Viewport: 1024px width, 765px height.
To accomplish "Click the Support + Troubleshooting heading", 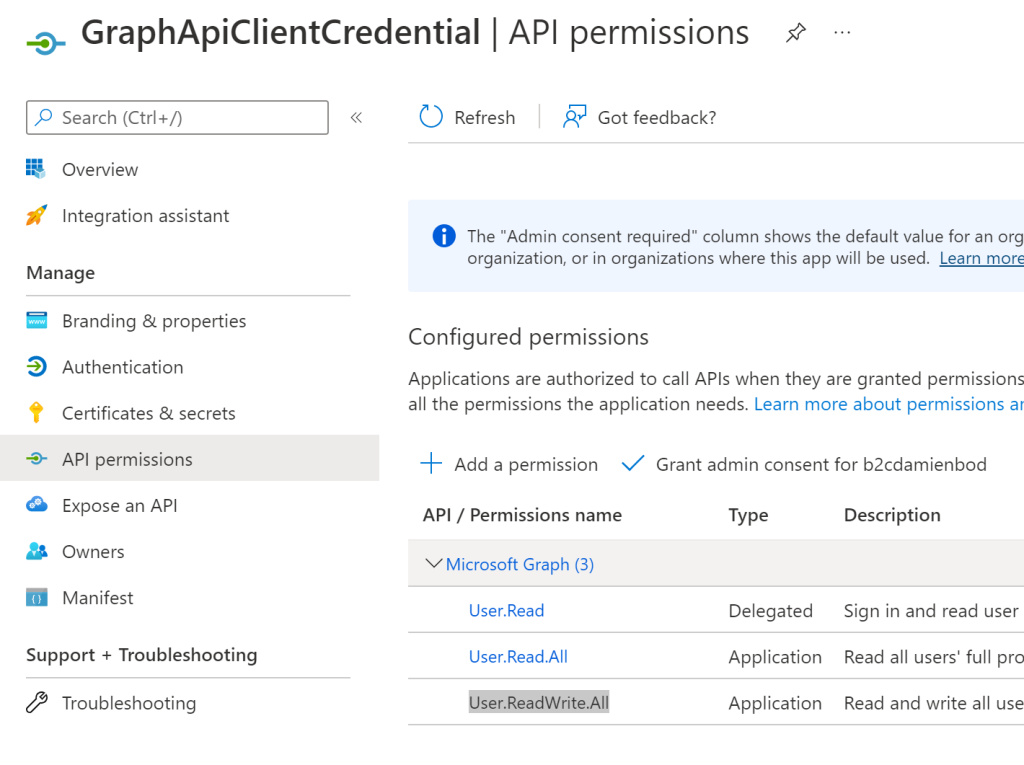I will point(142,655).
